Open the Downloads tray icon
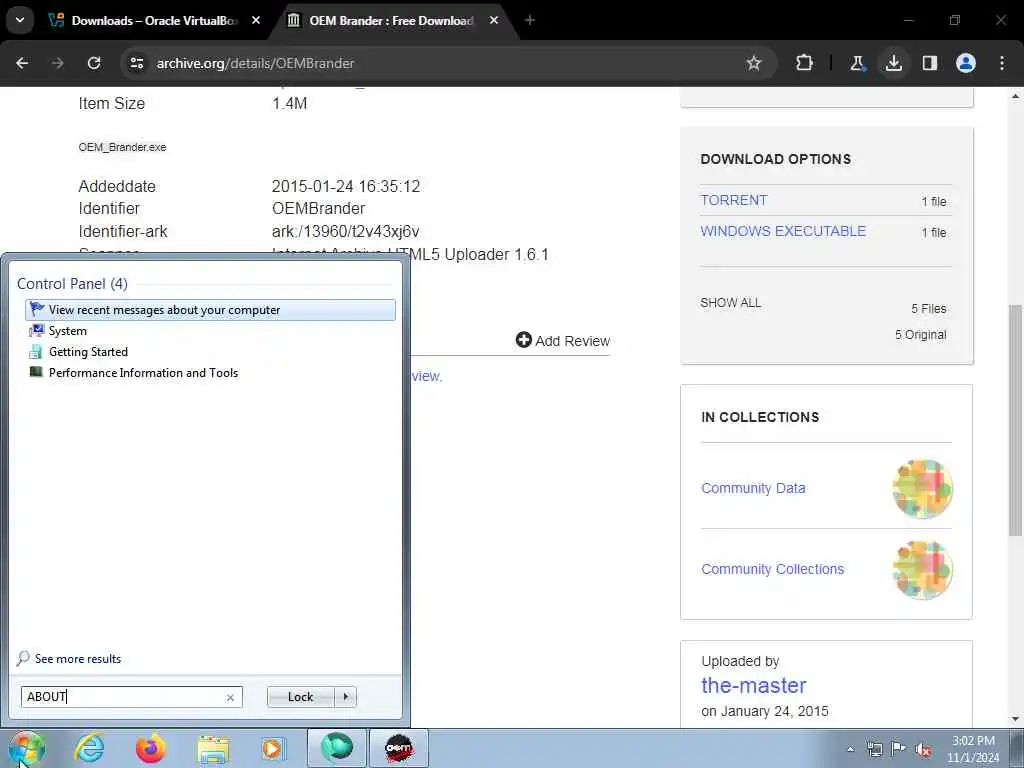 pos(893,63)
